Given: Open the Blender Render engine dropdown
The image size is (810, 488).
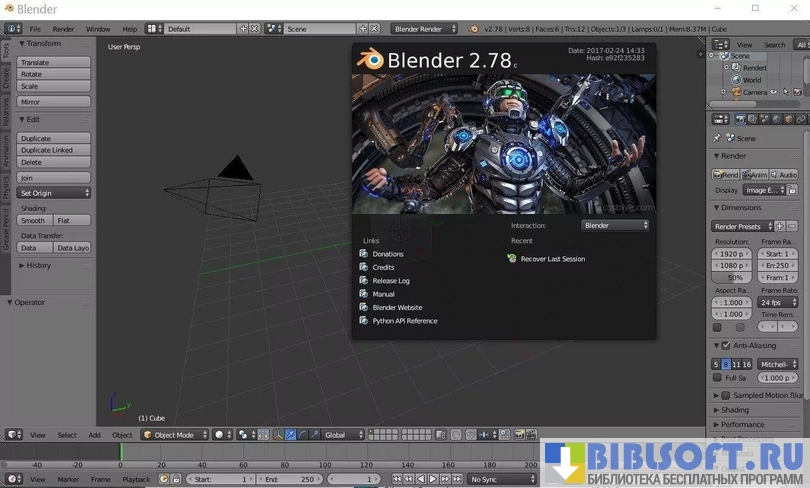Looking at the screenshot, I should click(x=424, y=29).
